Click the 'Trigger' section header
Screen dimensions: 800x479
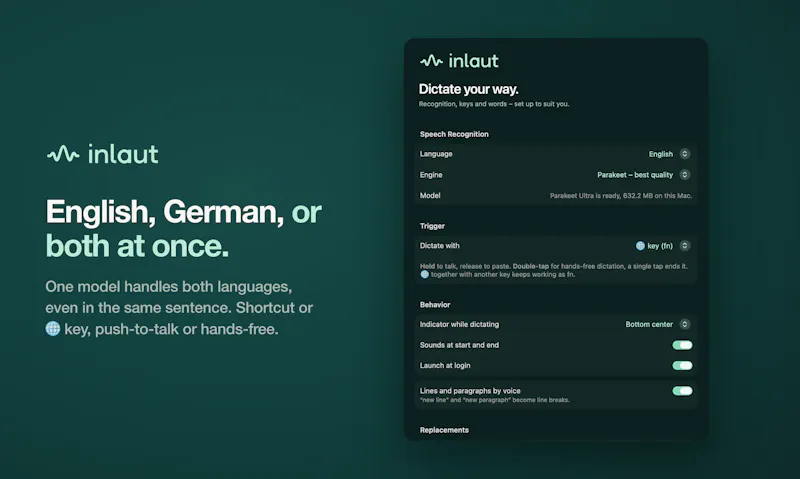point(432,226)
